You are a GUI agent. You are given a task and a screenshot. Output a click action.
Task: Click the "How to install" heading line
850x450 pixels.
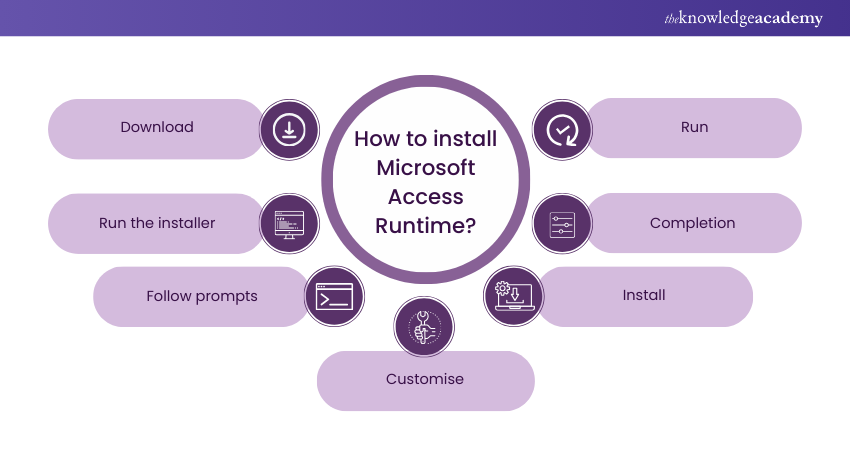coord(425,139)
